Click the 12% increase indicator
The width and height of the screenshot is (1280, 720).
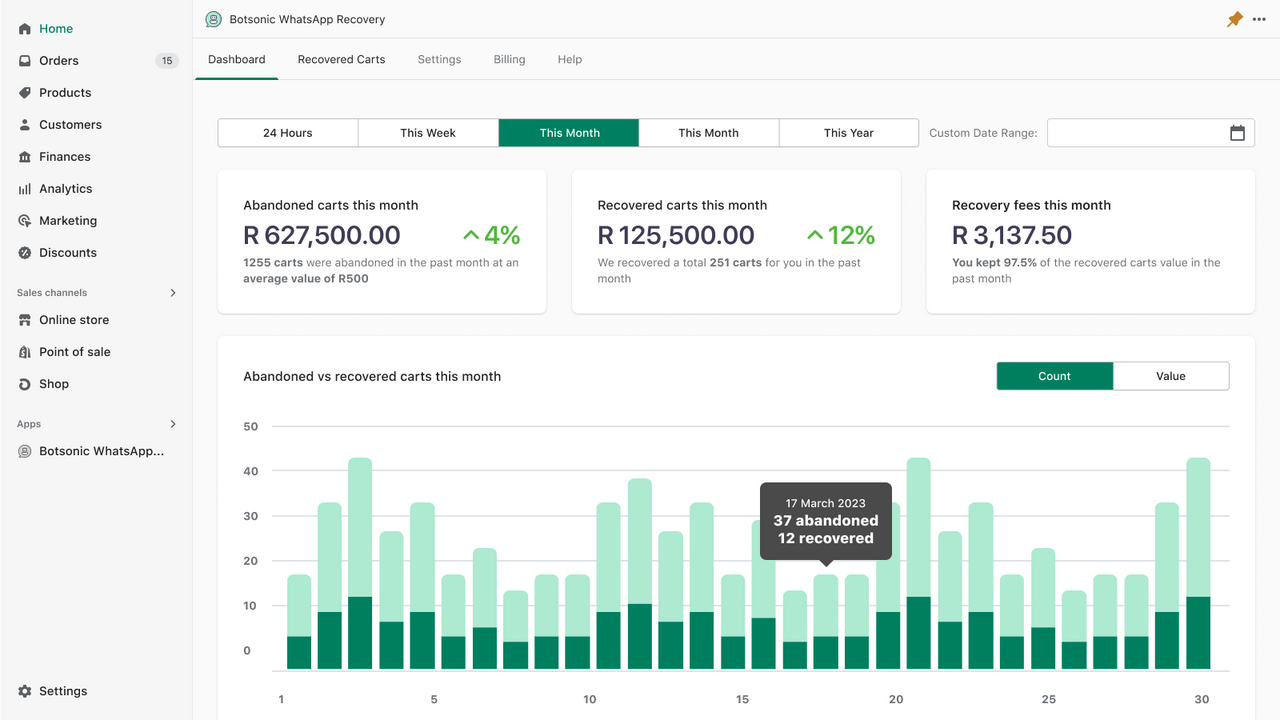click(x=841, y=236)
